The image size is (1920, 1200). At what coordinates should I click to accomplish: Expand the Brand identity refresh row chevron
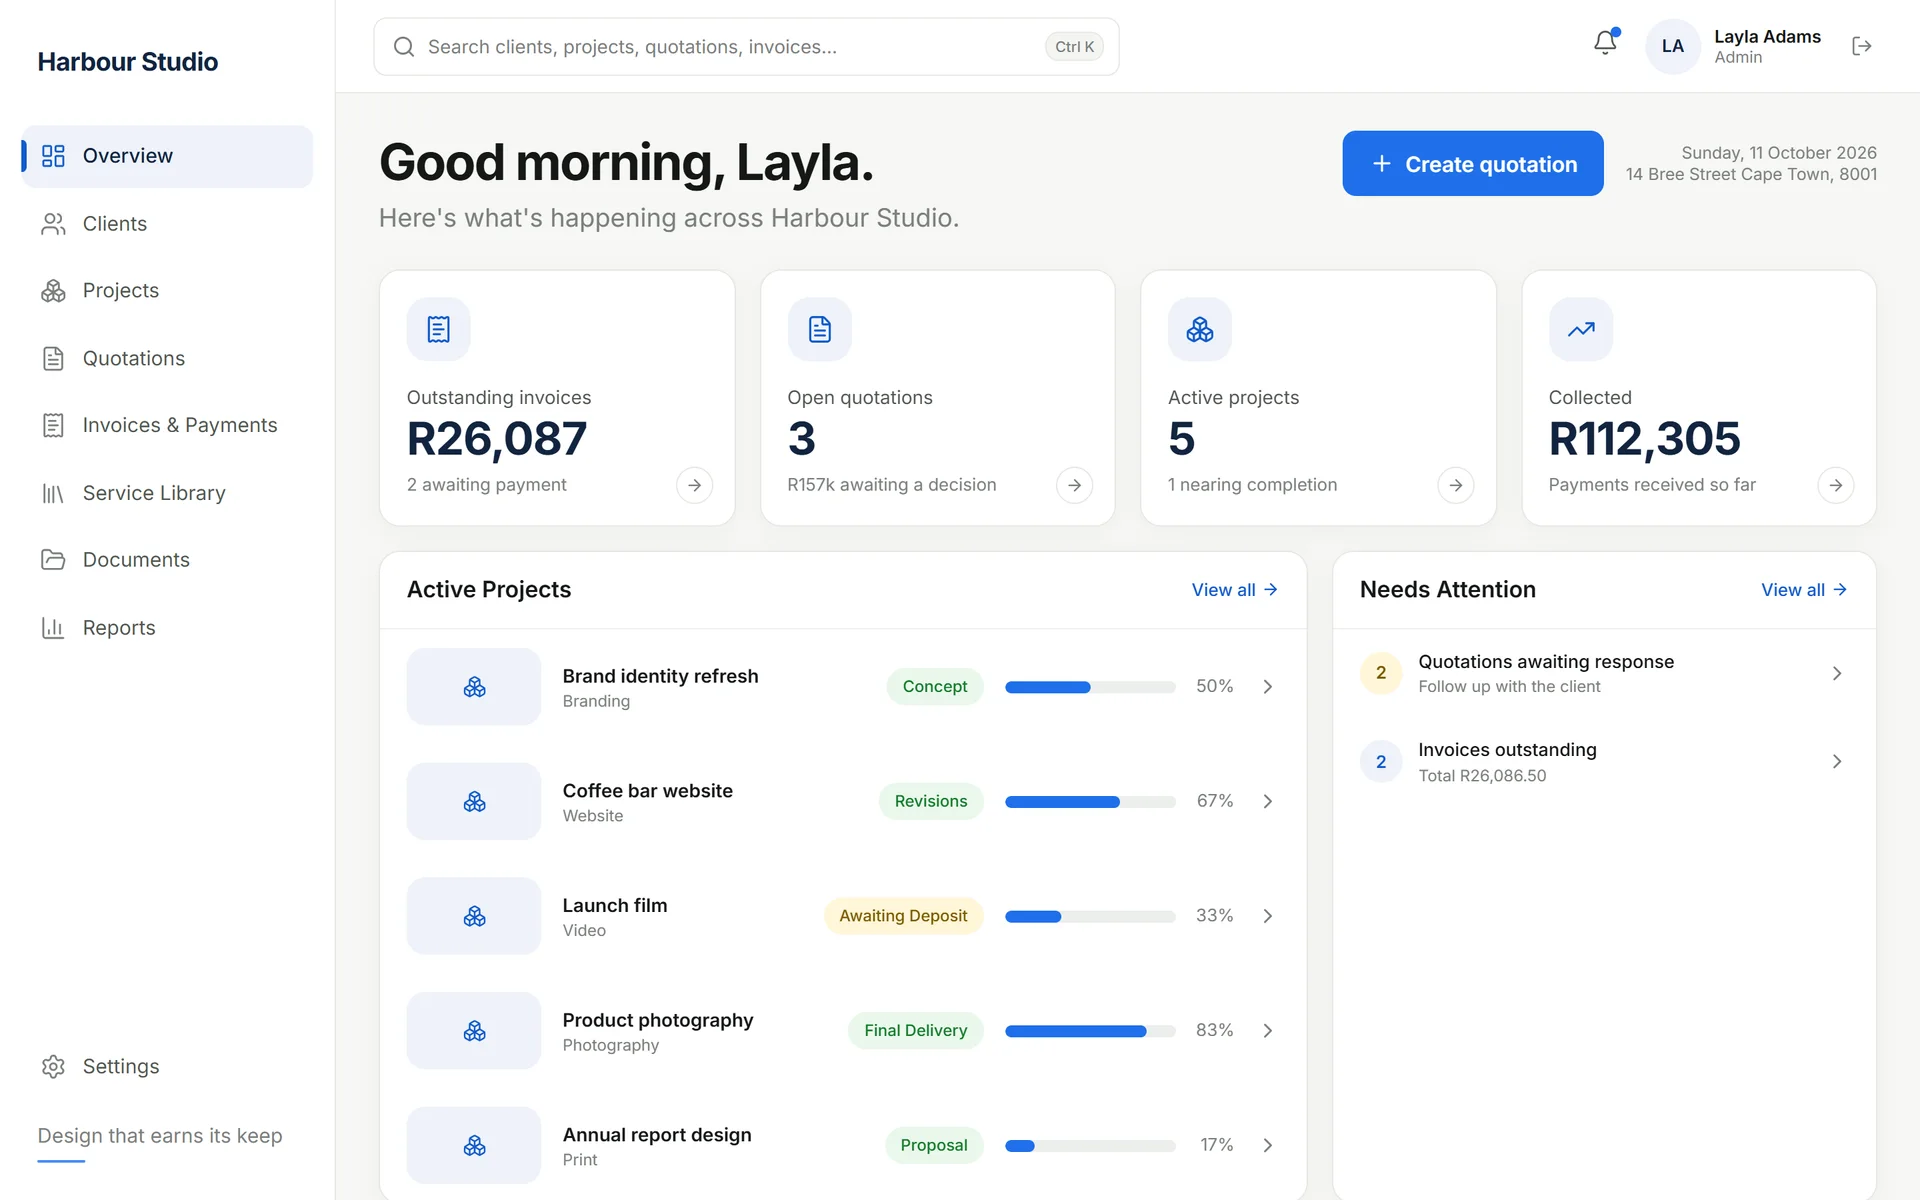tap(1268, 687)
